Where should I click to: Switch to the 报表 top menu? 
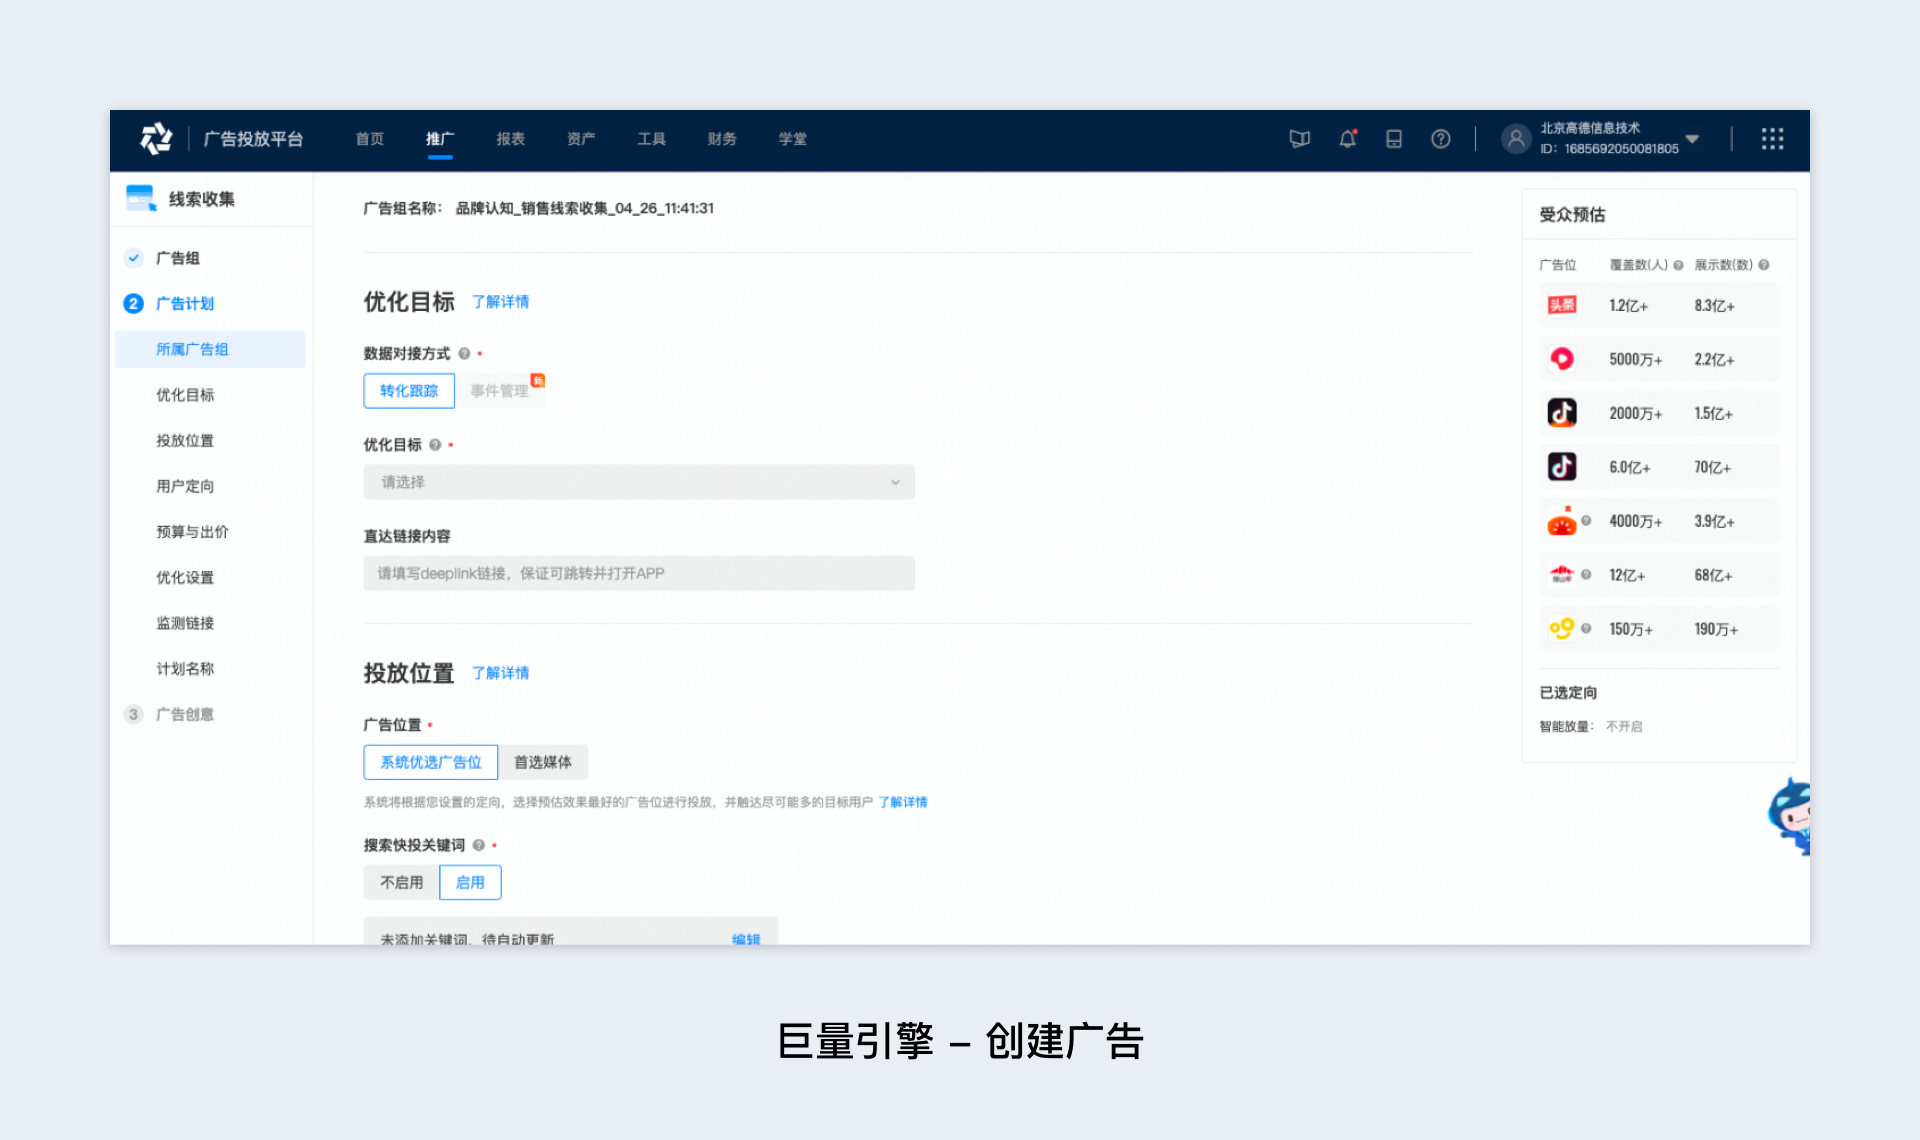[x=510, y=139]
